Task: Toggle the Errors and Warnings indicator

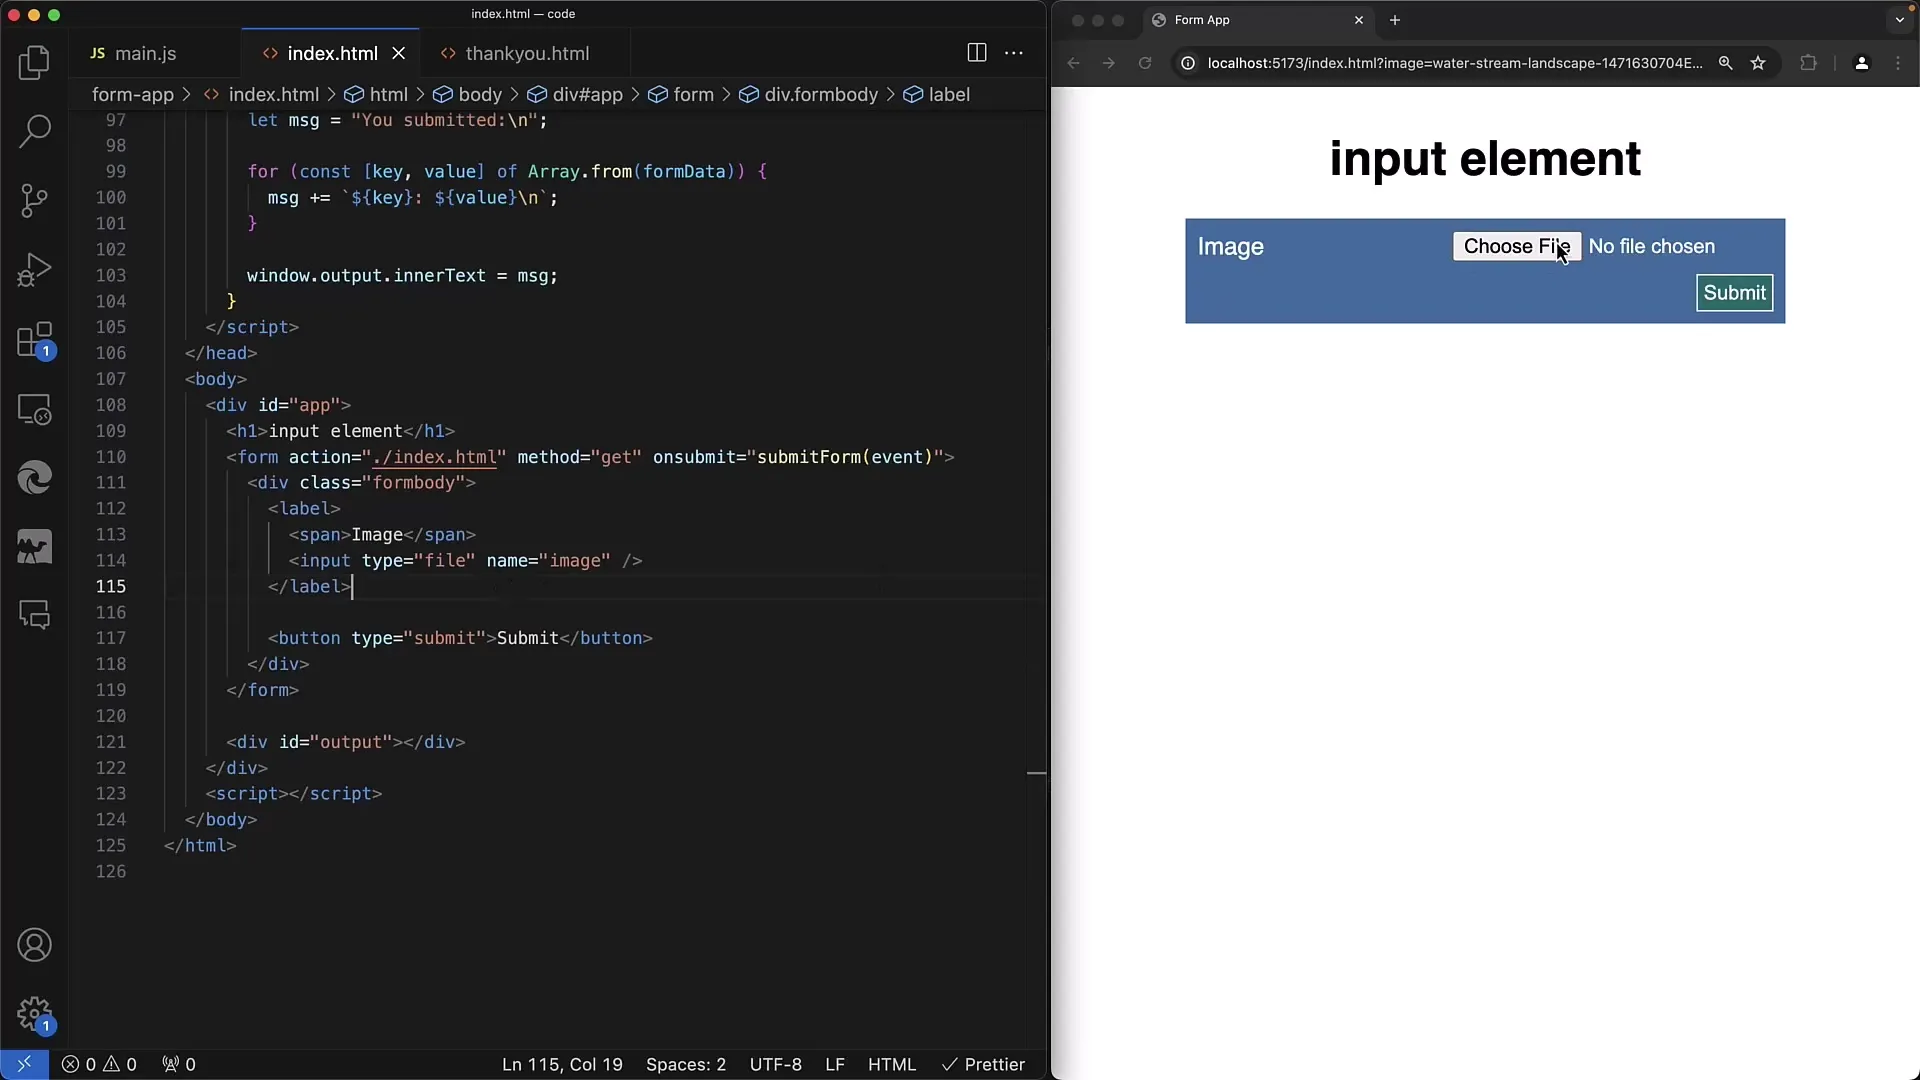Action: [99, 1064]
